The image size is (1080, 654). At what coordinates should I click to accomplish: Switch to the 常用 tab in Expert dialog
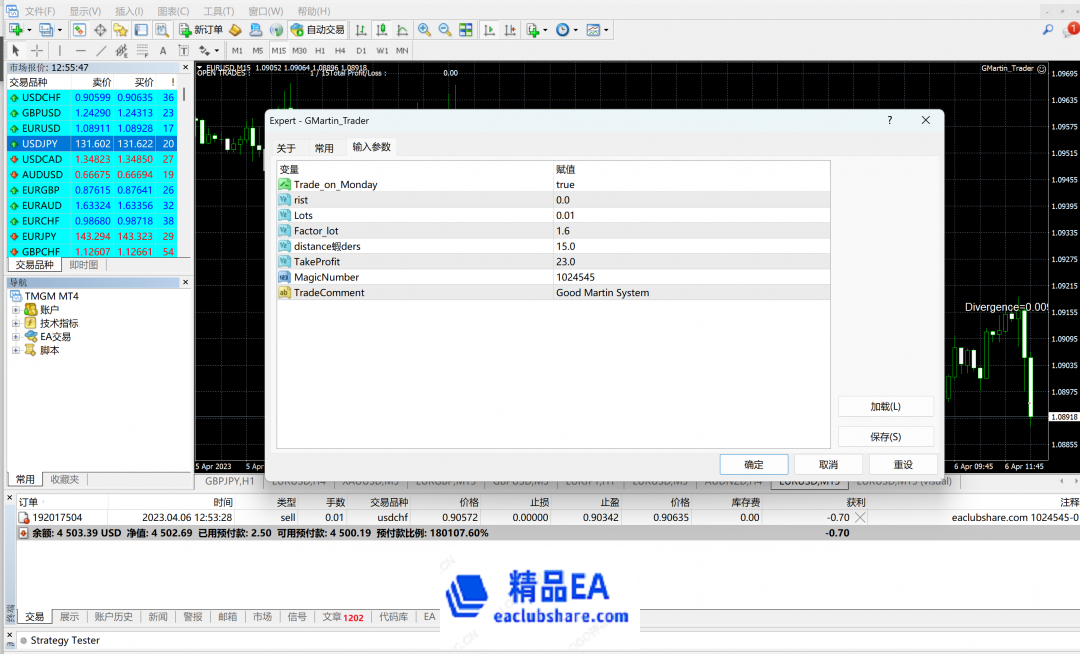(x=324, y=147)
